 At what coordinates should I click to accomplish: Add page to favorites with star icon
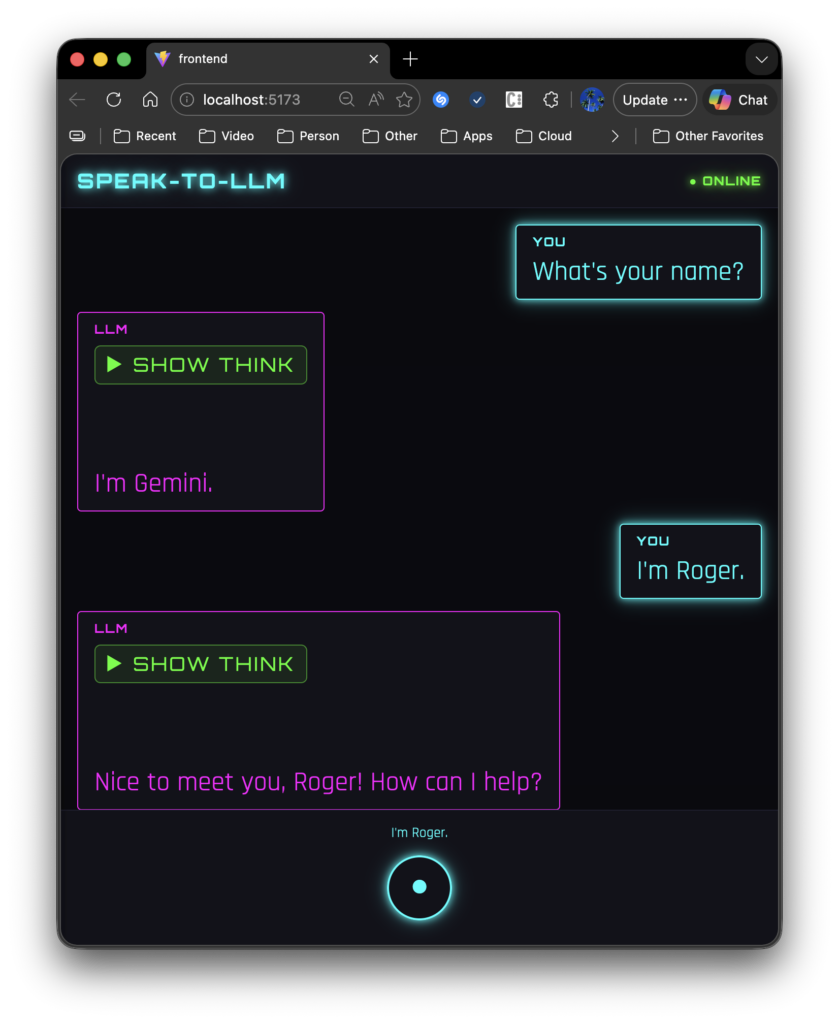click(404, 100)
